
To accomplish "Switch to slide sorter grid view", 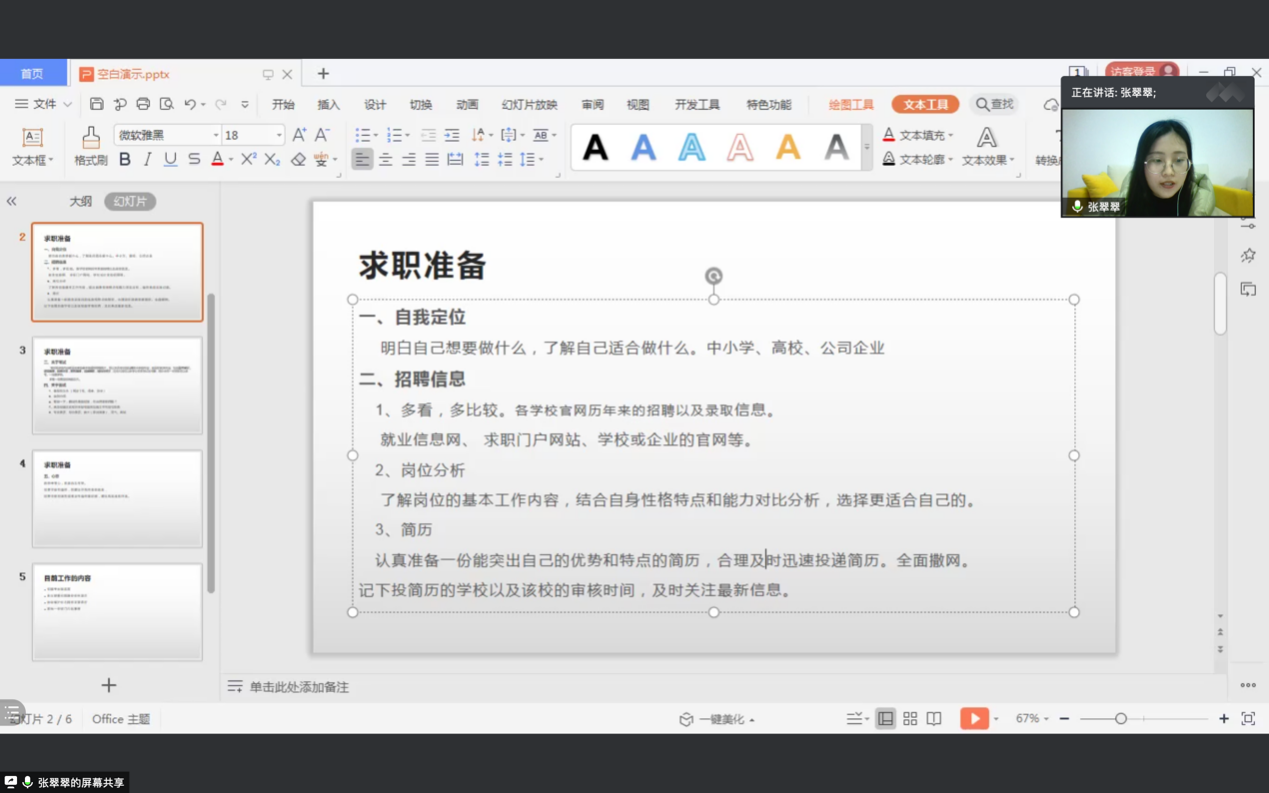I will [910, 719].
